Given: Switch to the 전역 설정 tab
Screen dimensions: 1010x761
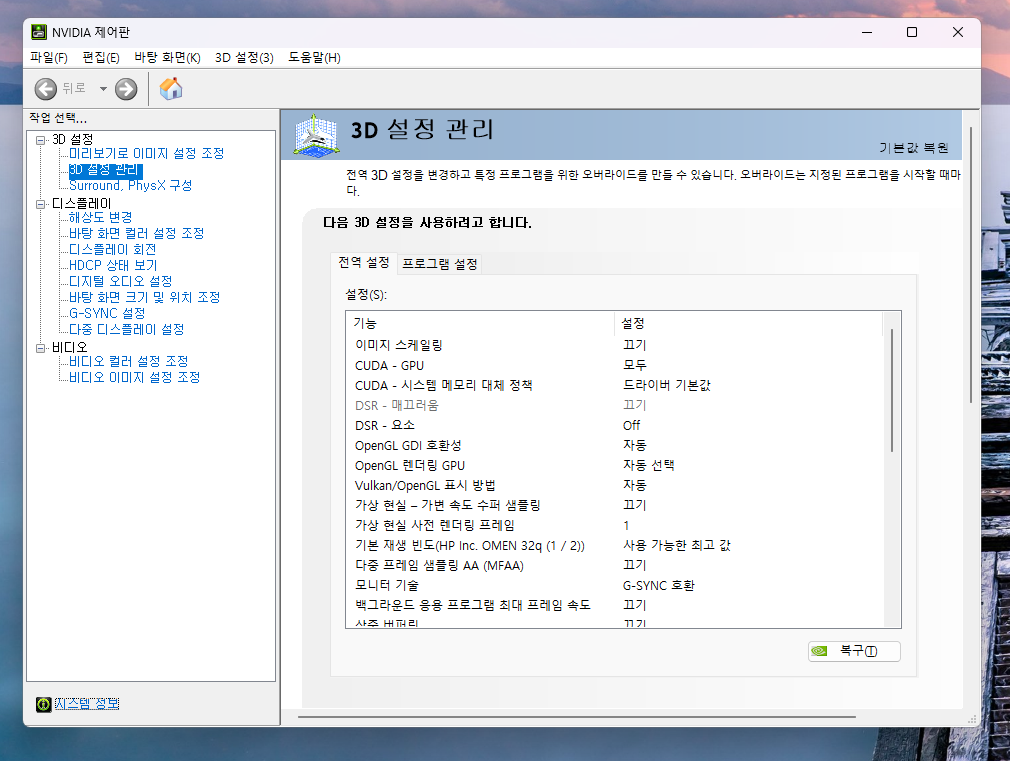Looking at the screenshot, I should 364,263.
